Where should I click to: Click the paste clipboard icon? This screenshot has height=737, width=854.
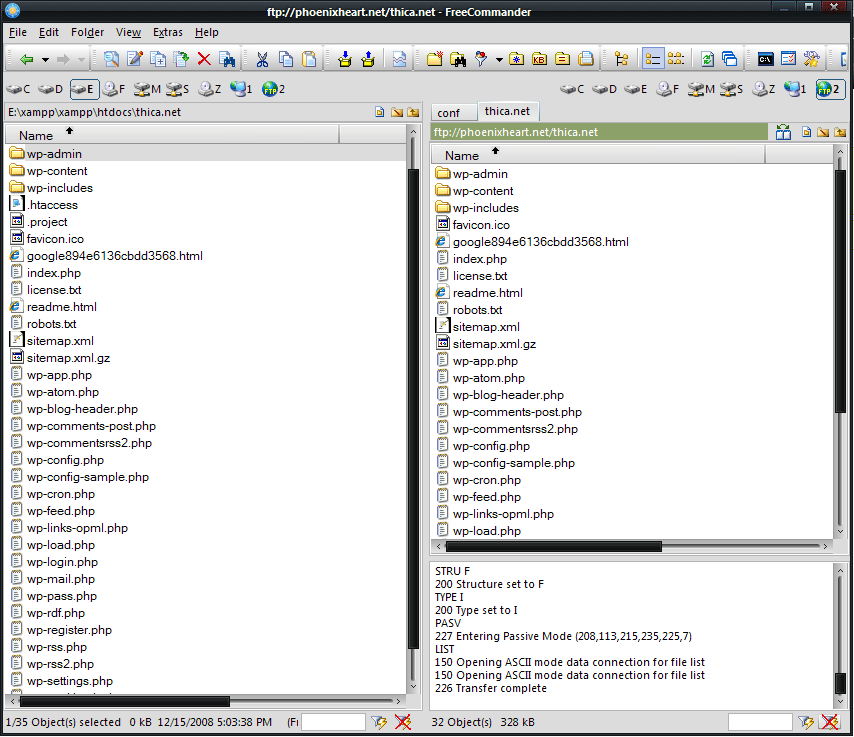click(x=309, y=59)
